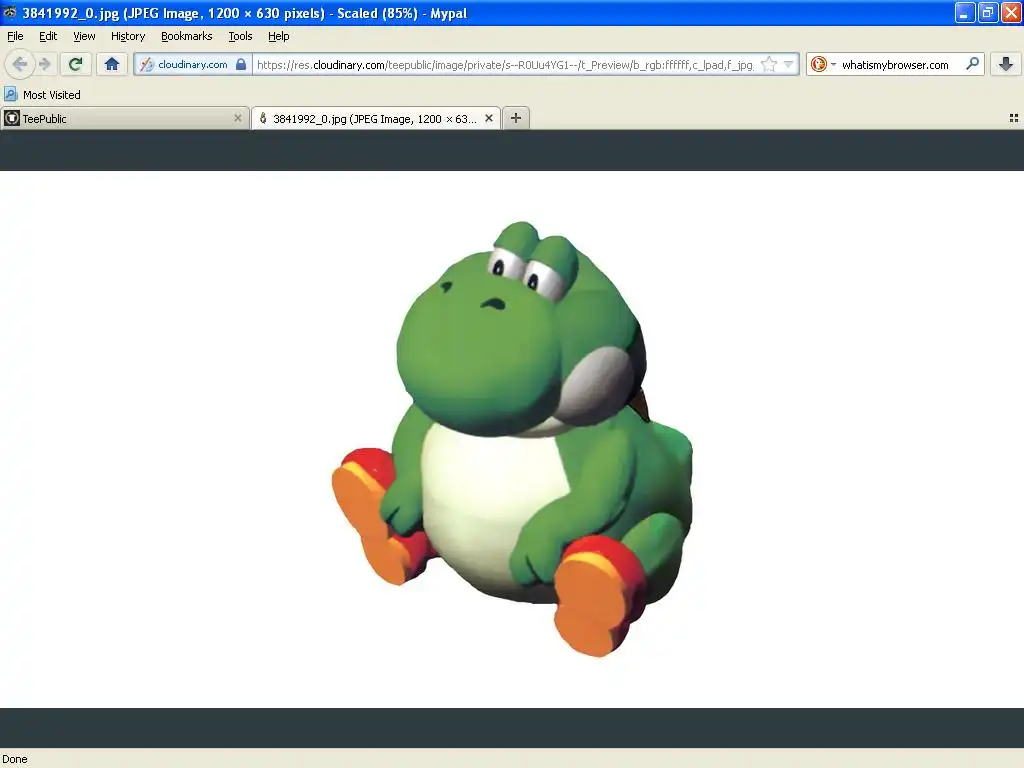Go forward with the Forward arrow button

[45, 64]
